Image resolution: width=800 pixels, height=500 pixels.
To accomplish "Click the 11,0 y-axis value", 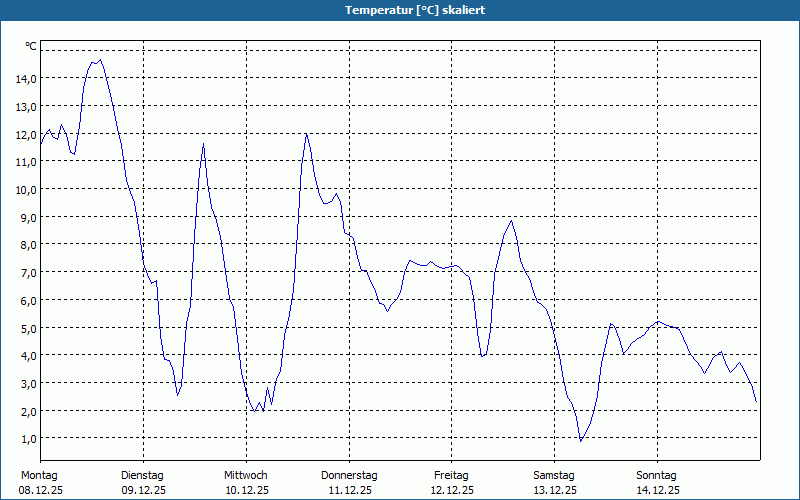I will point(26,162).
